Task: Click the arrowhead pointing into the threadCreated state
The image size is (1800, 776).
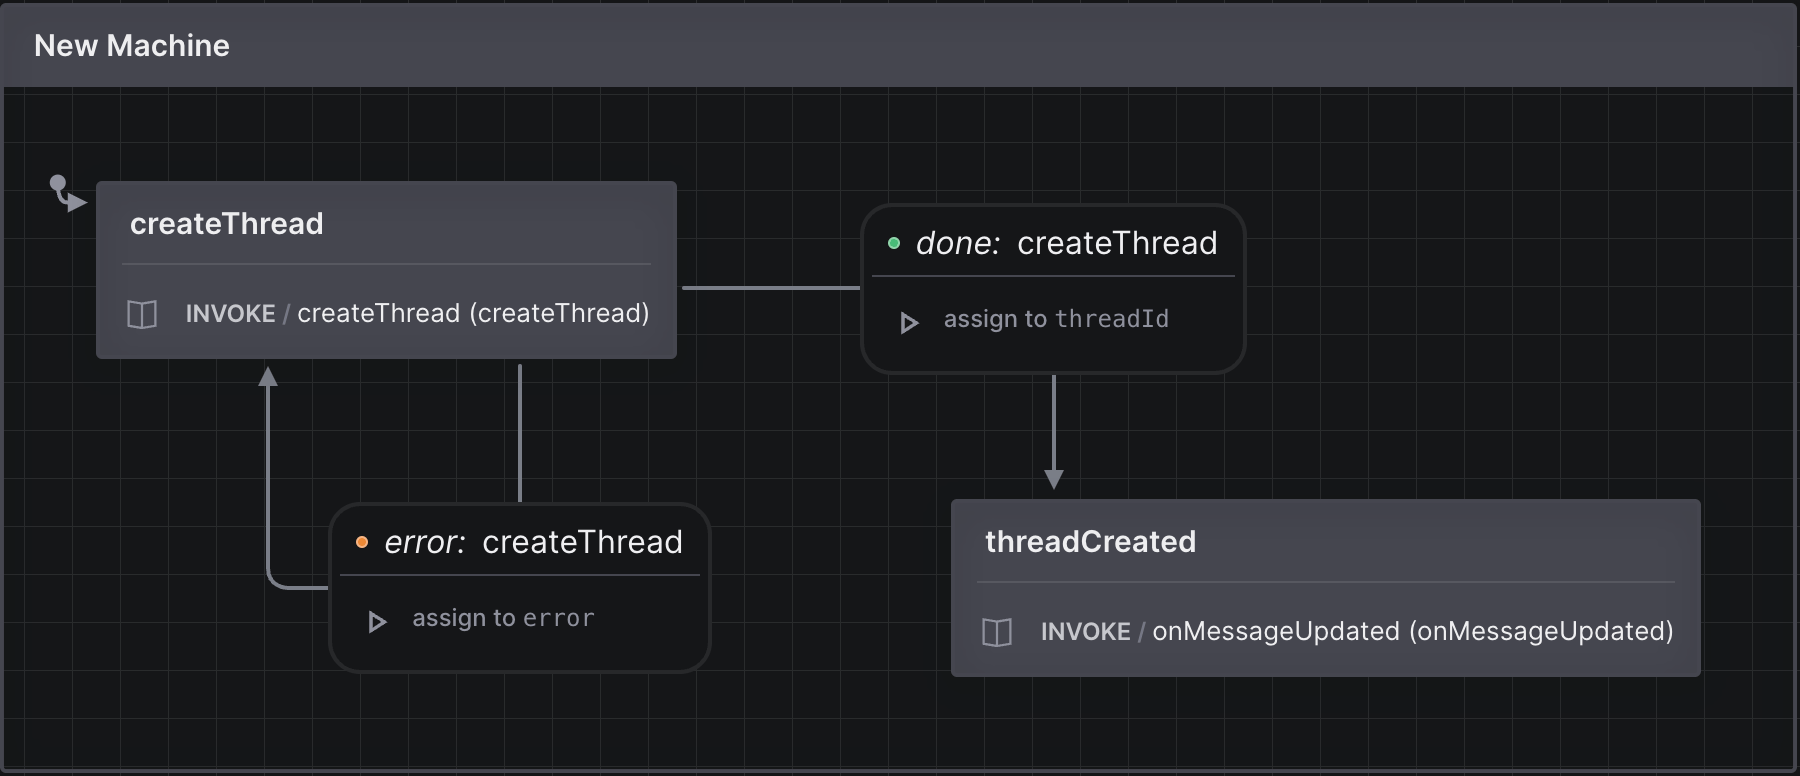Action: (x=1054, y=479)
